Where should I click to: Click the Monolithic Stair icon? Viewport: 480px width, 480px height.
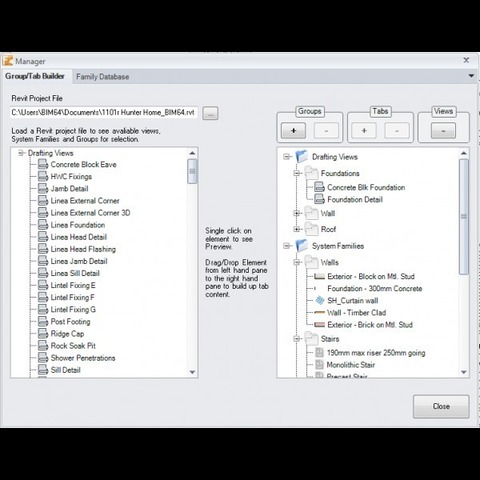tap(319, 365)
